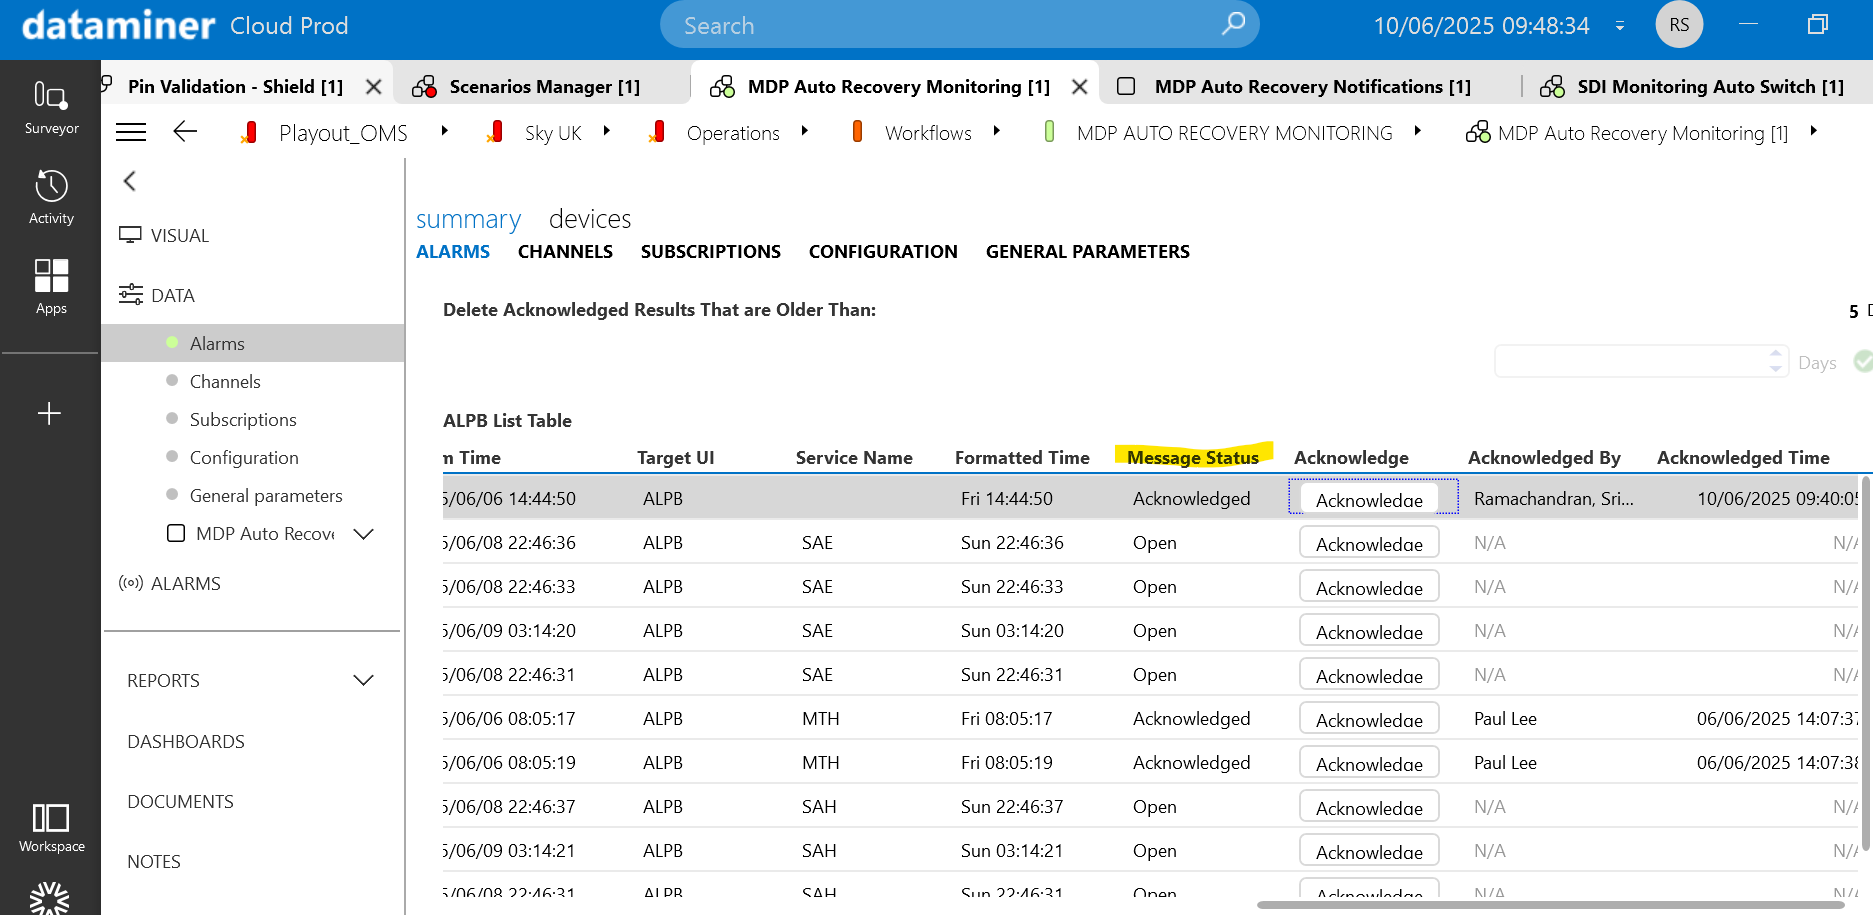Open DOCUMENTS in side panel
Image resolution: width=1873 pixels, height=915 pixels.
click(x=180, y=802)
